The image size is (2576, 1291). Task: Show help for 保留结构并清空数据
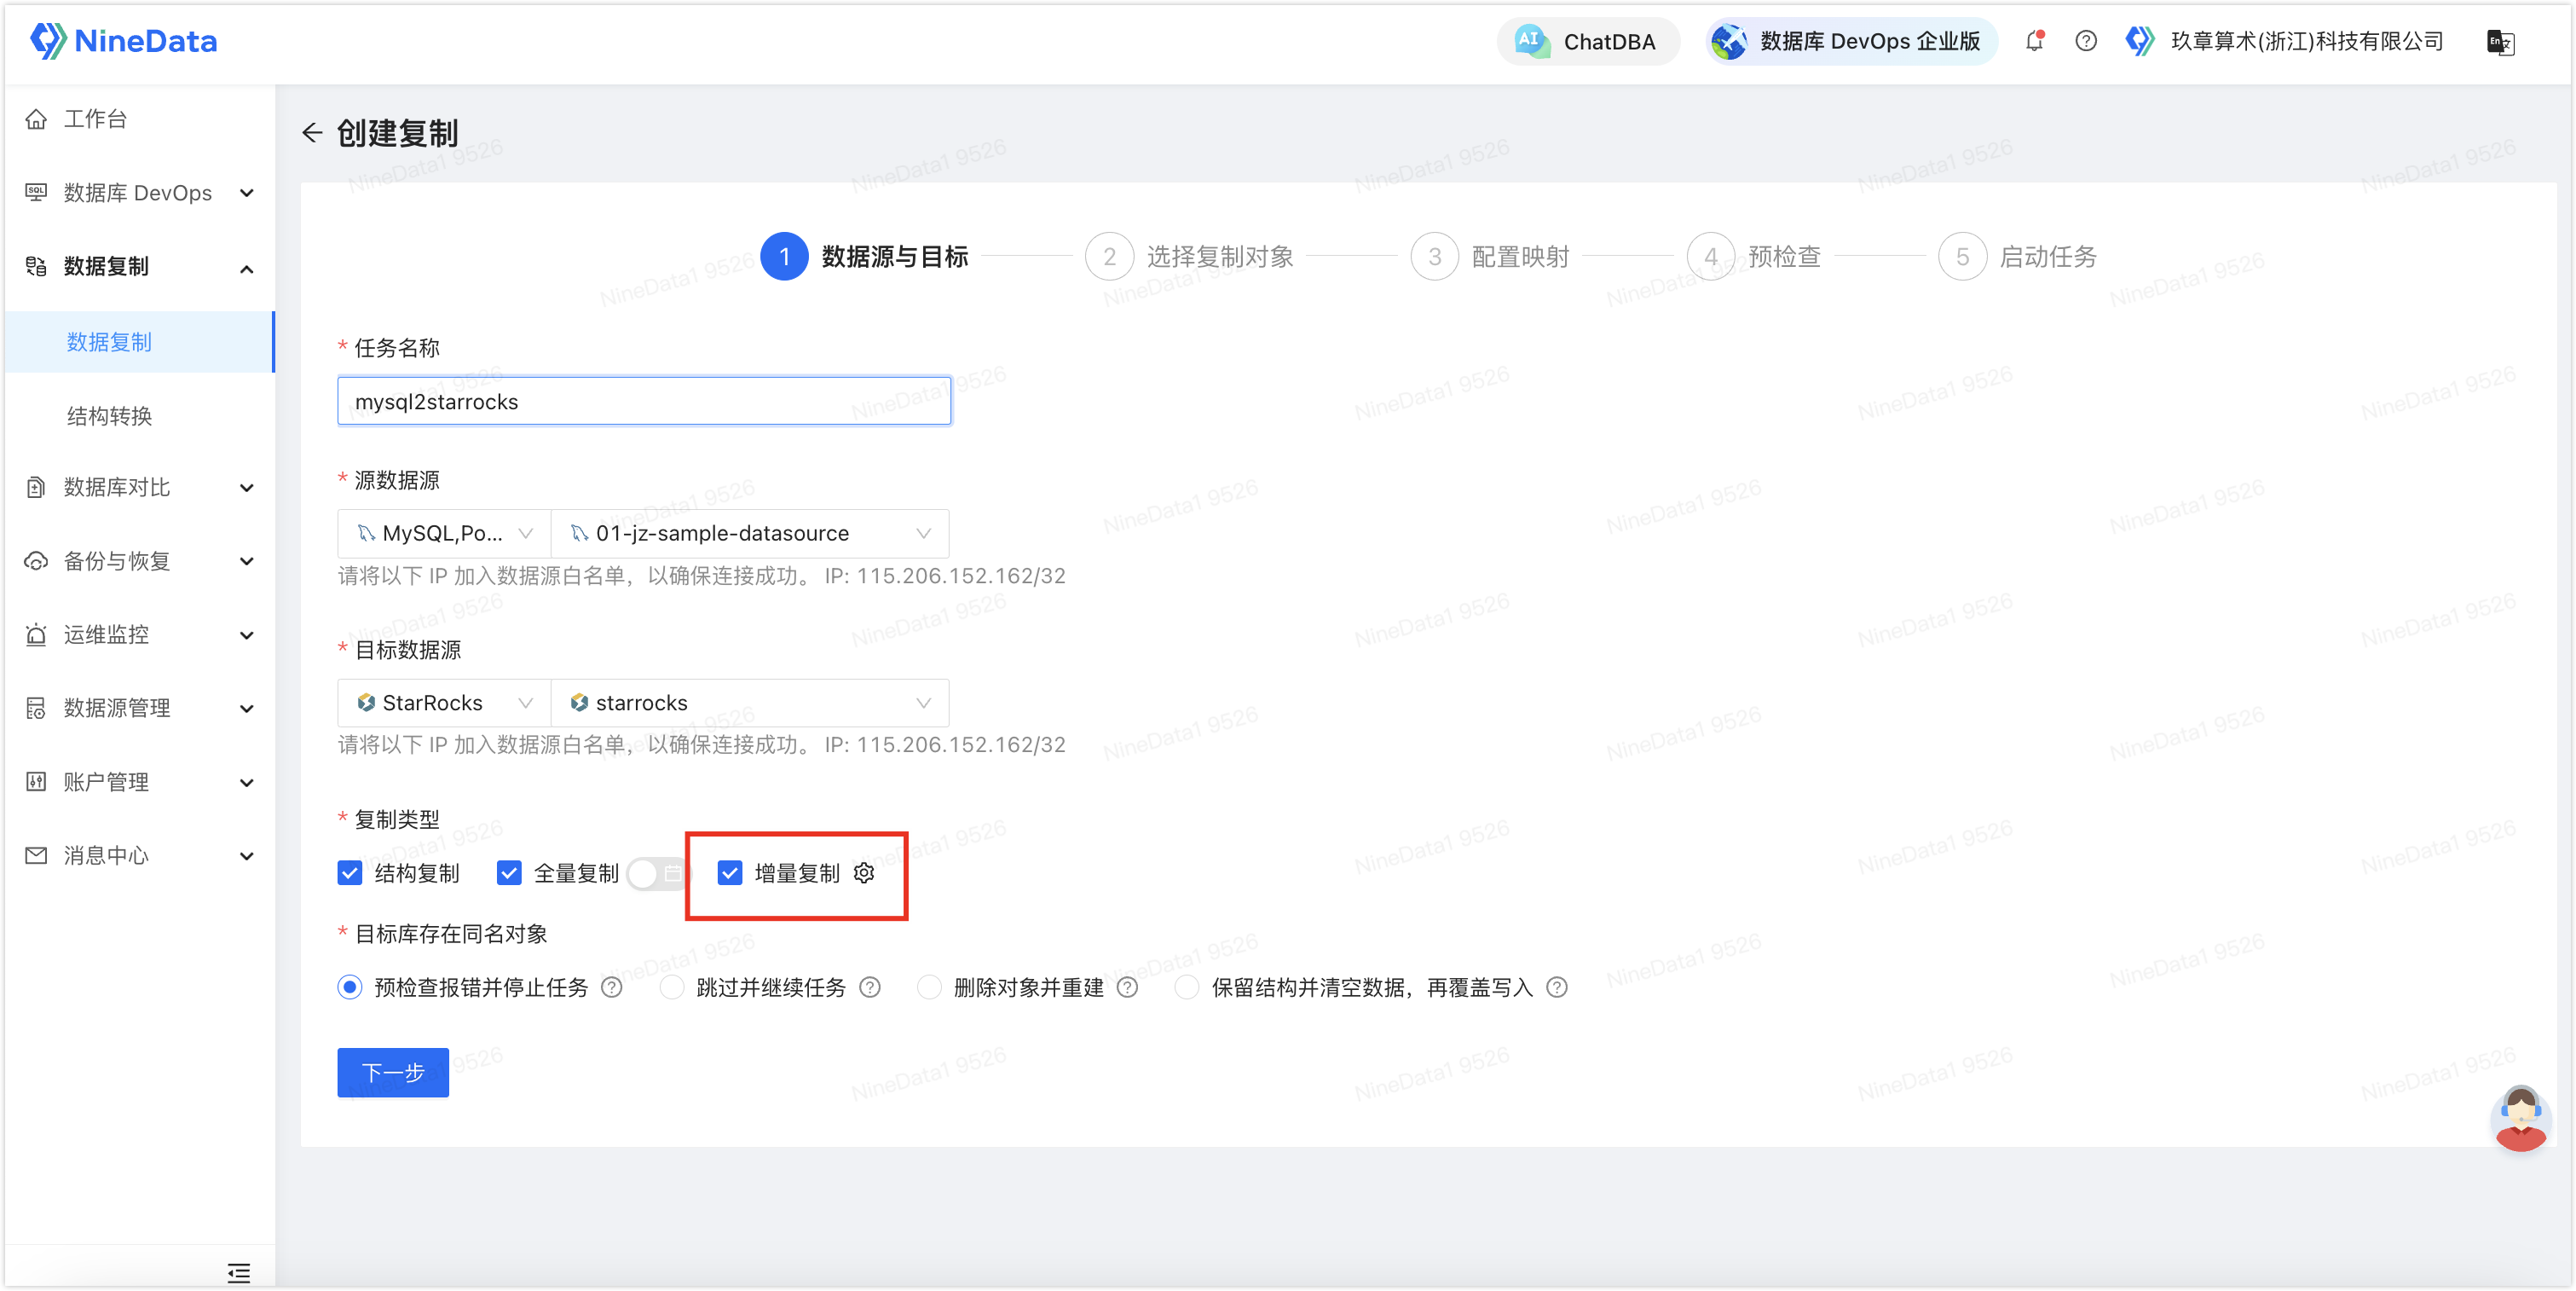1557,988
